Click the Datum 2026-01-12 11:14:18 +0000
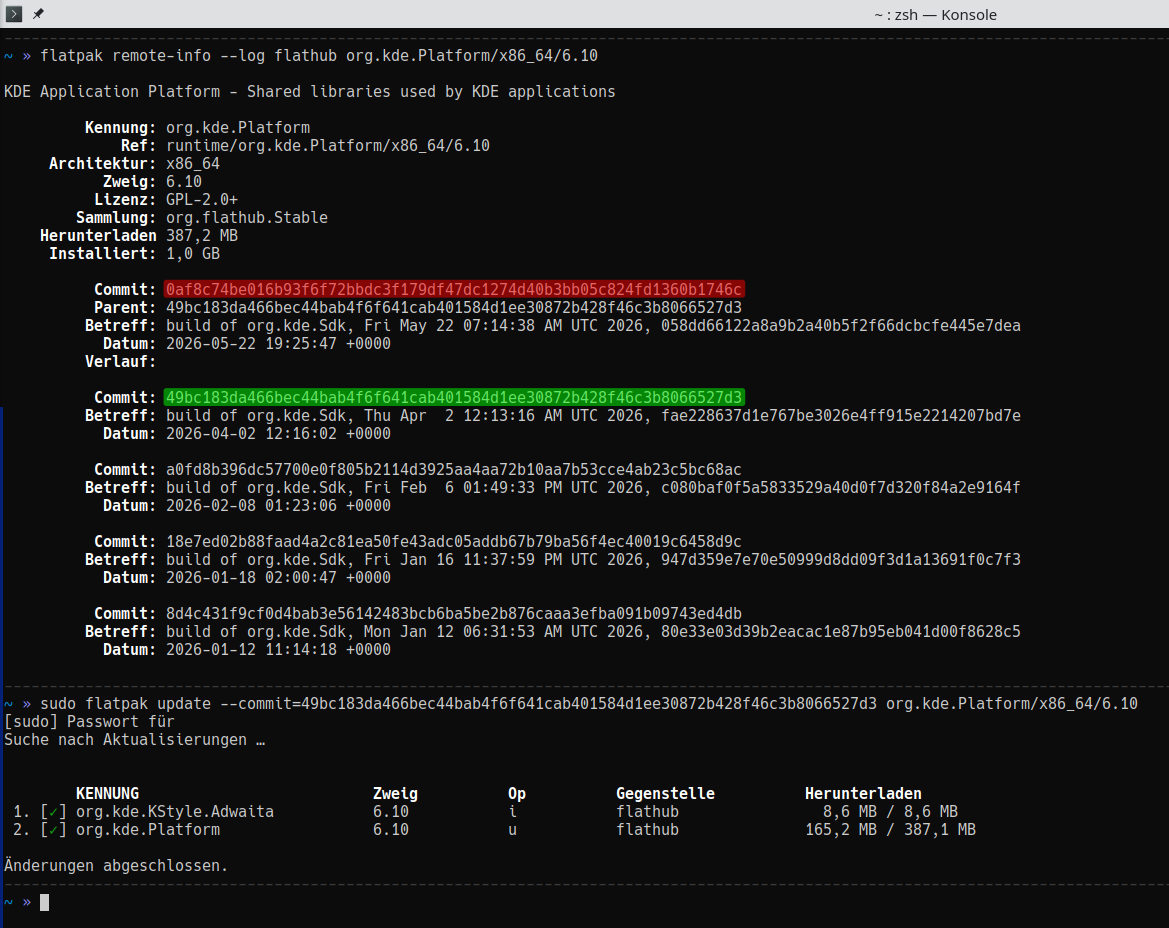The width and height of the screenshot is (1169, 928). pos(278,650)
